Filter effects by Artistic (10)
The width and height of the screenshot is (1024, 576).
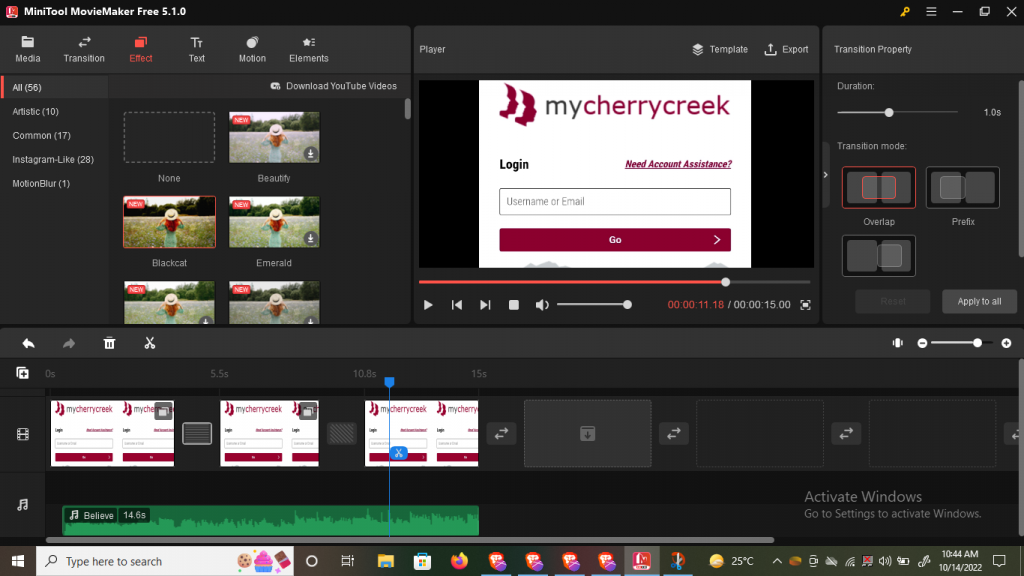(x=35, y=112)
